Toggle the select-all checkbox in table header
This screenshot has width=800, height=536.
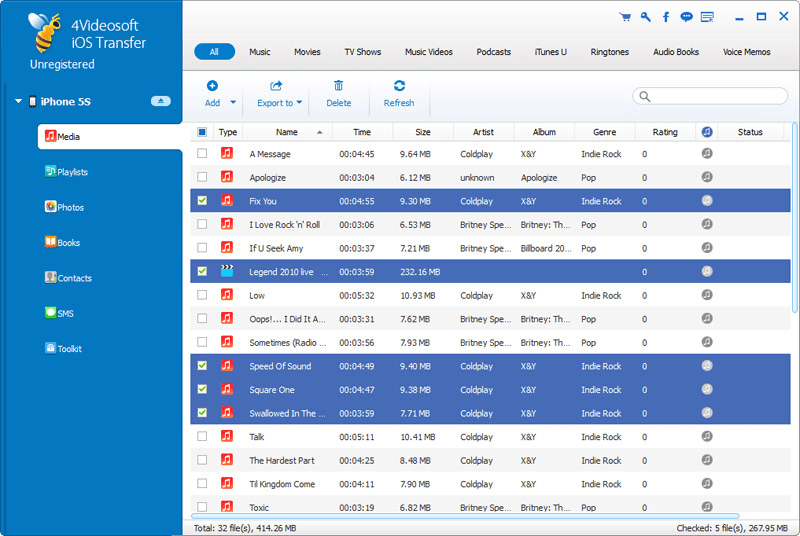(202, 132)
